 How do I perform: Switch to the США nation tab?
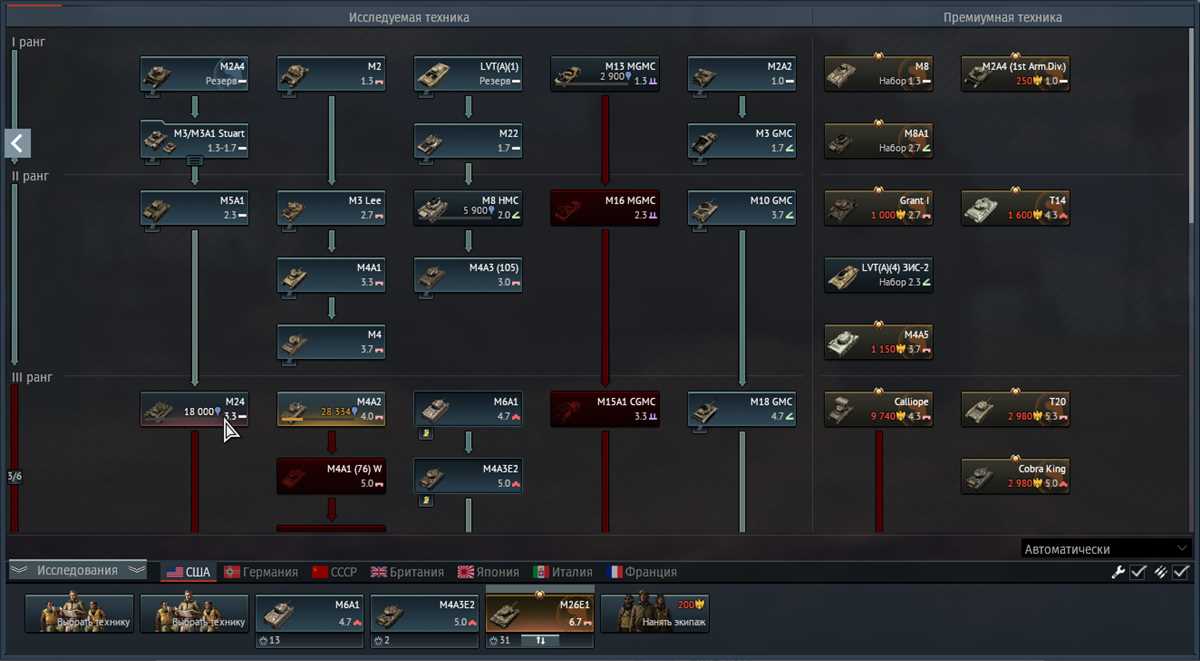[188, 572]
